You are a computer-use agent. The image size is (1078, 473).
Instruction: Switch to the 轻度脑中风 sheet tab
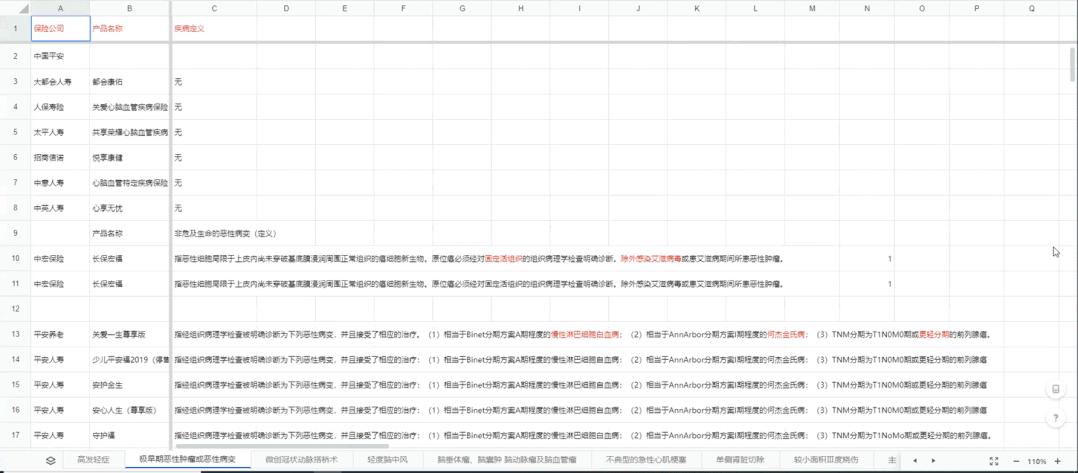[x=387, y=460]
